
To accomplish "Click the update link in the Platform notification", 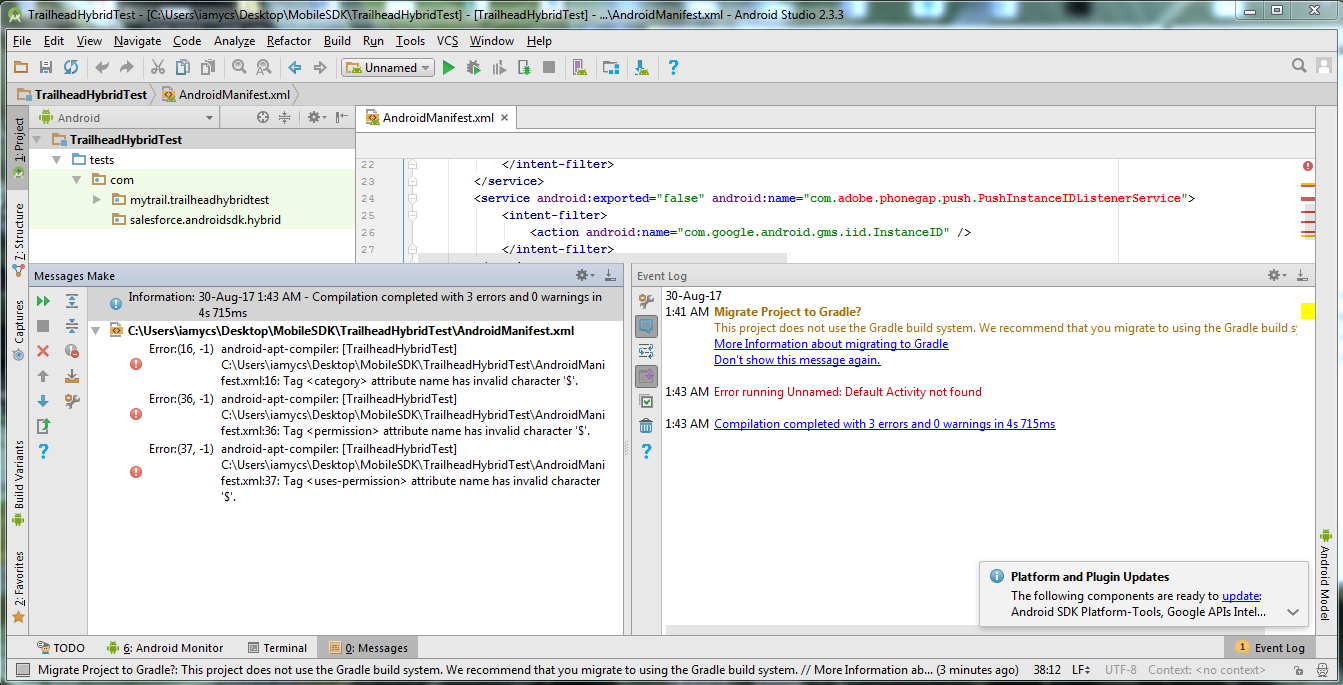I will (1240, 596).
